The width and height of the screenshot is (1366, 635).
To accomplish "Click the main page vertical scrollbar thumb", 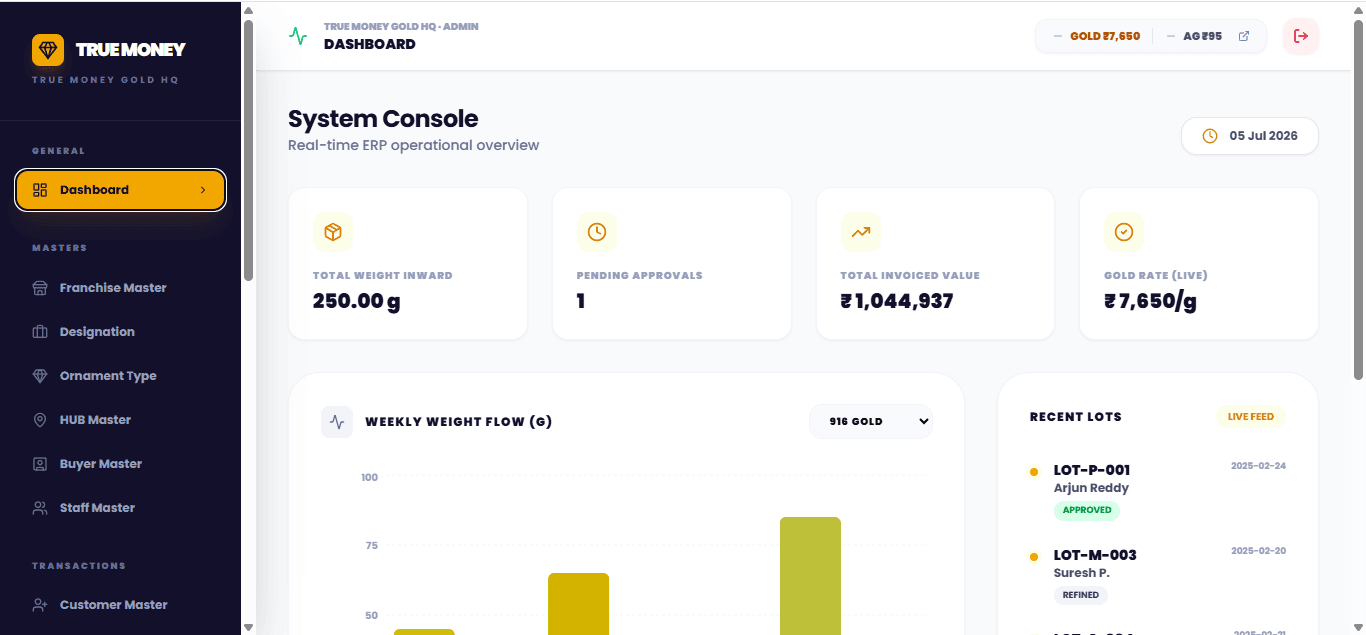I will 1358,200.
